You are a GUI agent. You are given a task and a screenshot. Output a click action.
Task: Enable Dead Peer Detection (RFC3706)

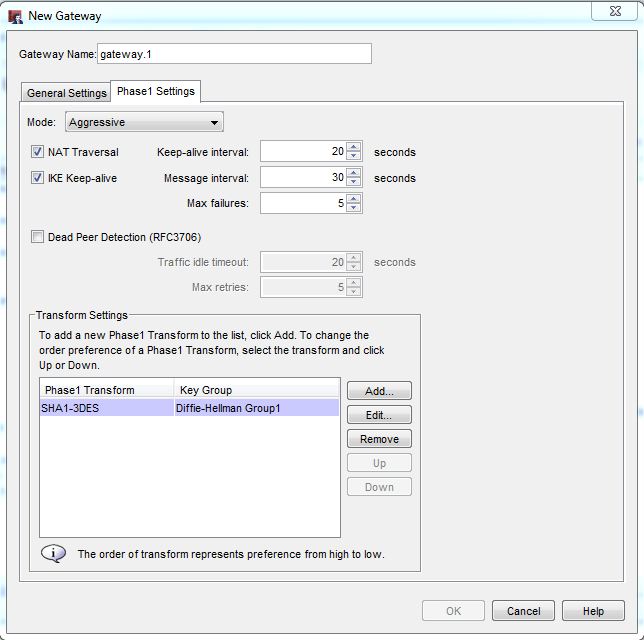tap(38, 237)
